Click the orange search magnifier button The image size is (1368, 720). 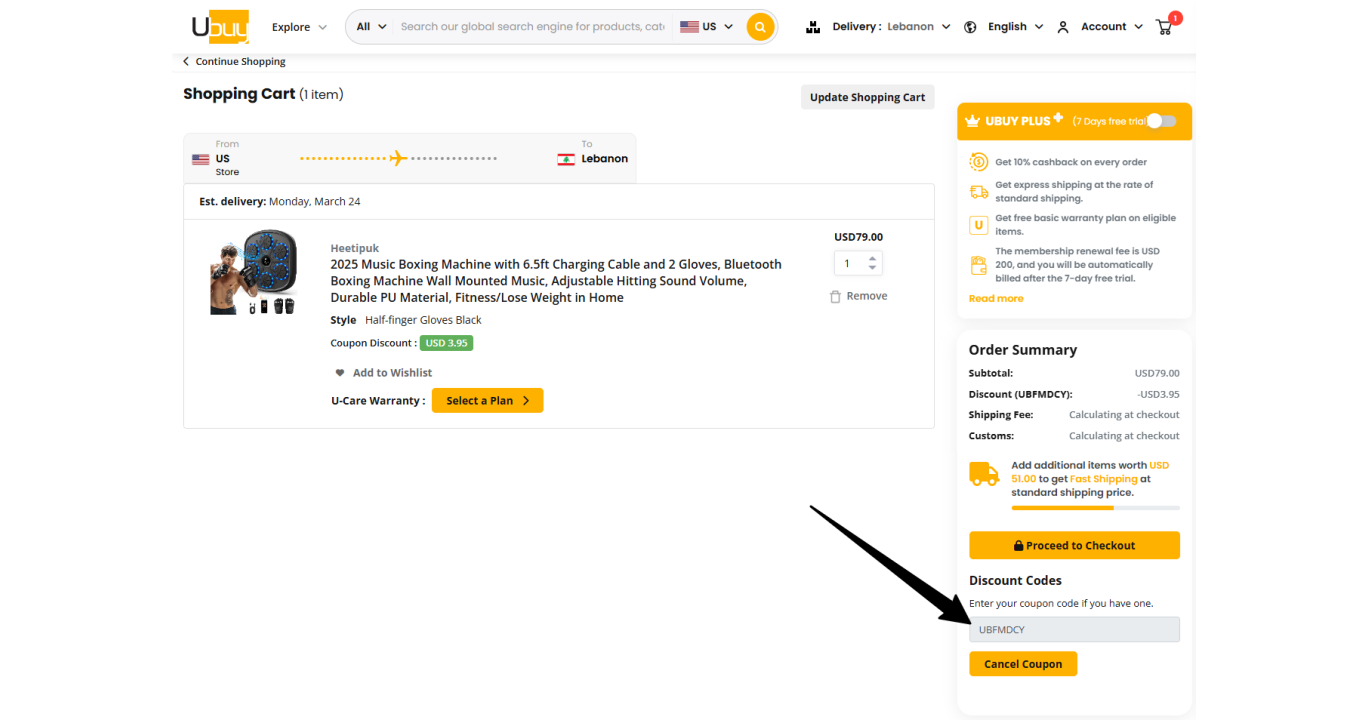click(760, 27)
